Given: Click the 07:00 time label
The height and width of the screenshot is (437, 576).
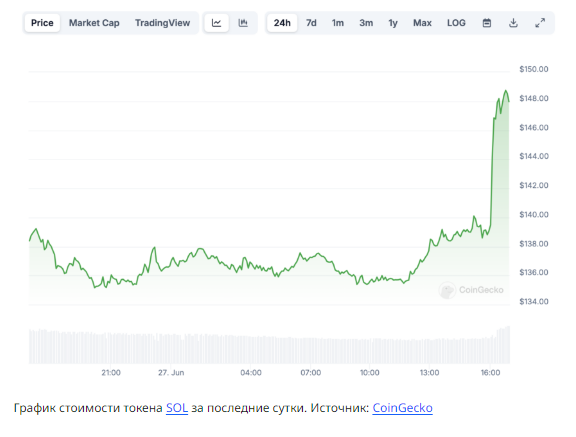Looking at the screenshot, I should tap(311, 373).
